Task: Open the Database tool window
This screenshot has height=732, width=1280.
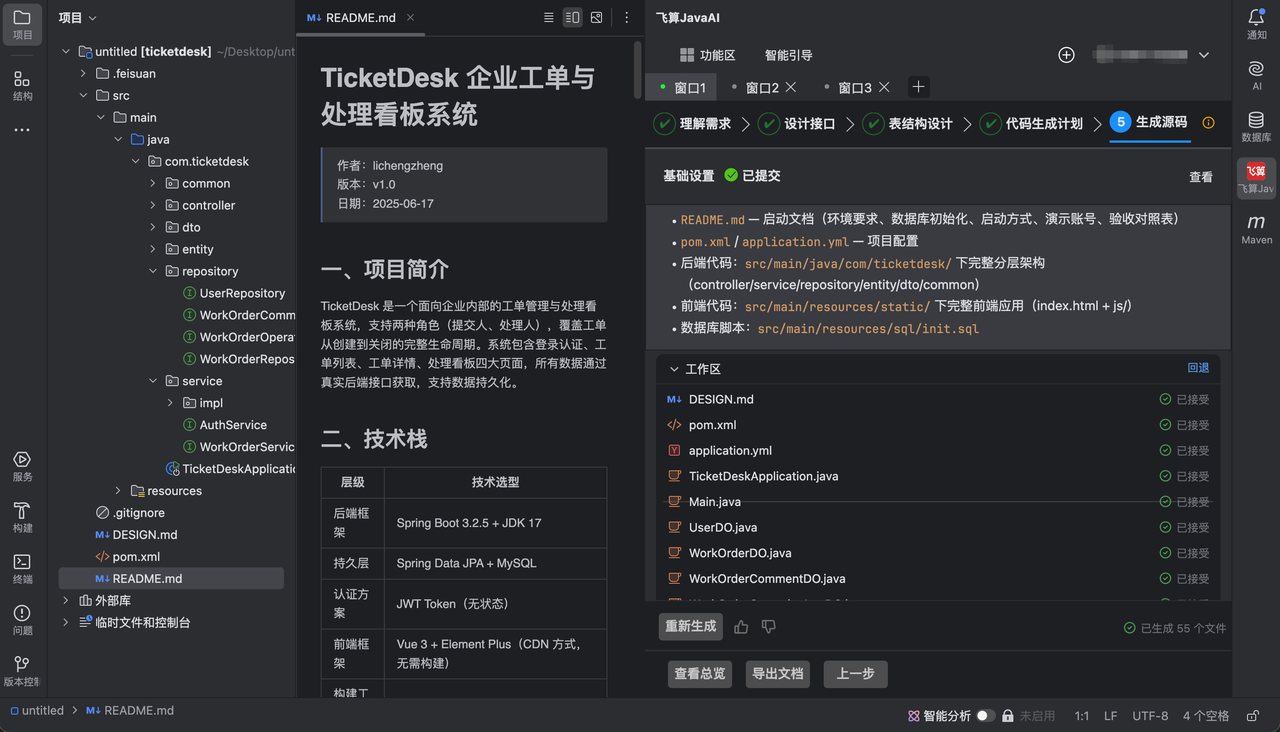Action: pos(1257,127)
